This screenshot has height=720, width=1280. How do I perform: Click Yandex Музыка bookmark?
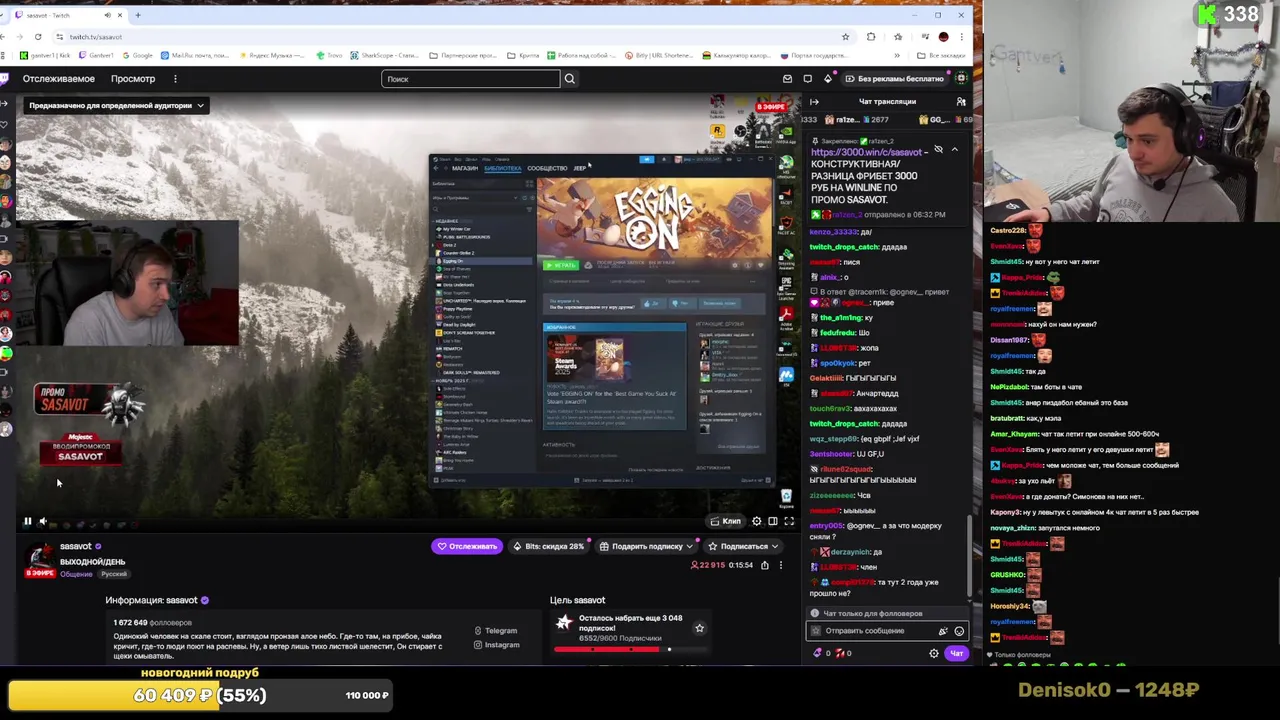point(273,55)
